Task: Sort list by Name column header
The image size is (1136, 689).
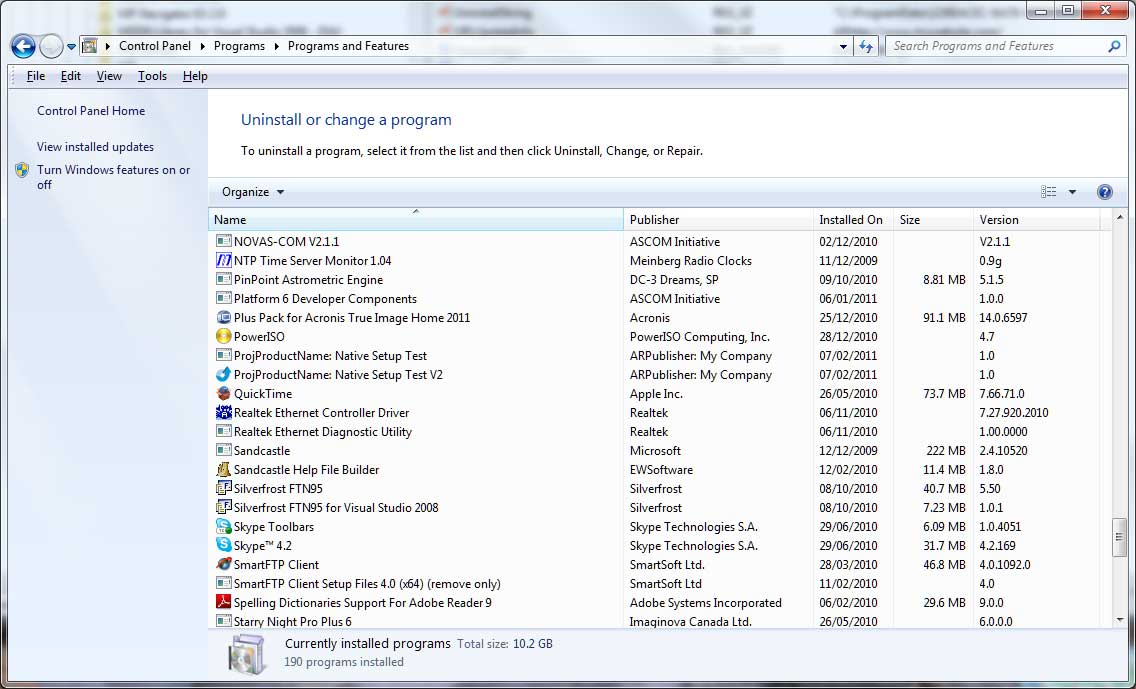Action: point(416,220)
